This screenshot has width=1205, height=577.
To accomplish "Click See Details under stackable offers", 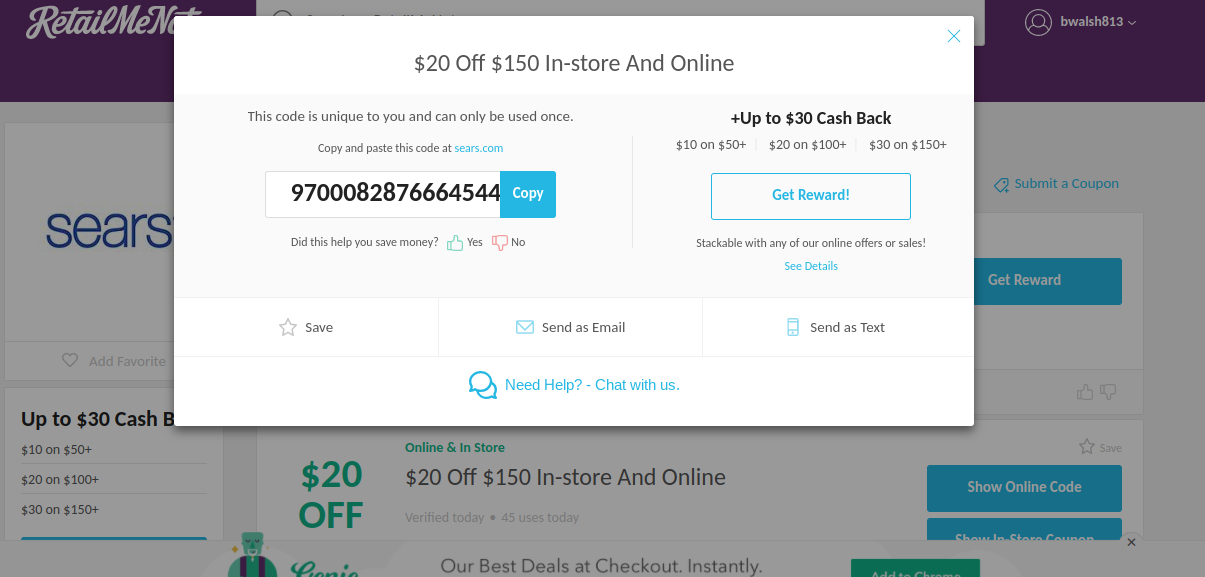I will (810, 265).
